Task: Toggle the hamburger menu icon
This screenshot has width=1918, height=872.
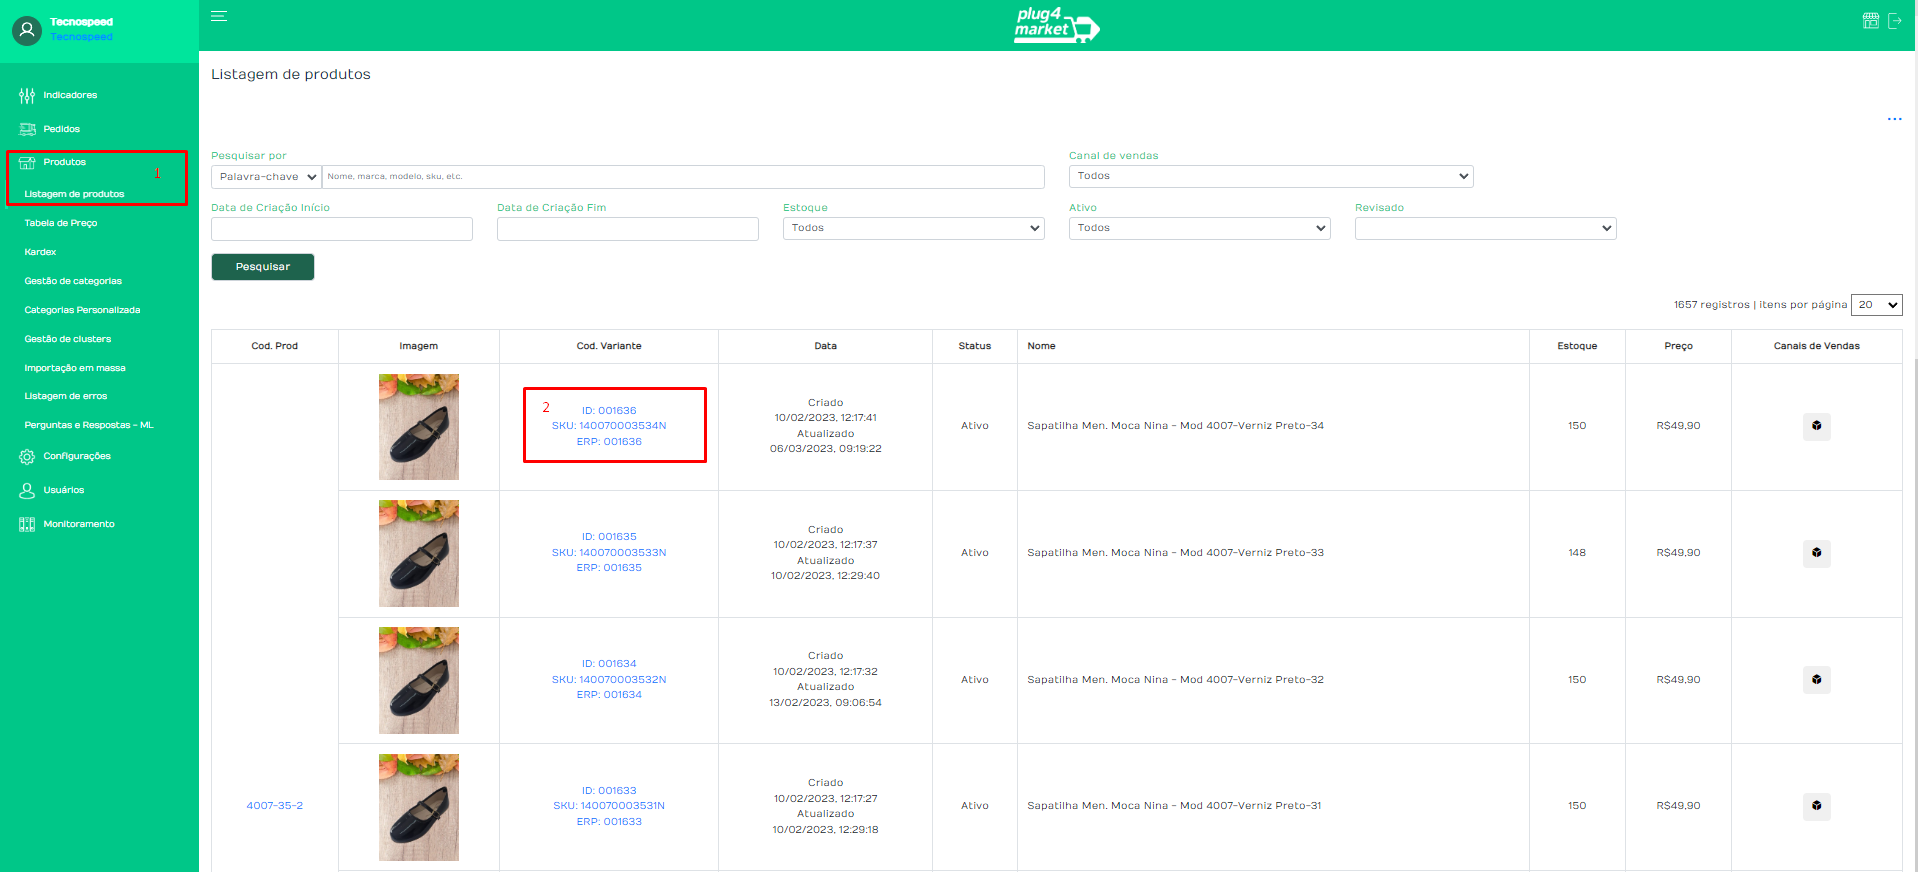Action: pos(219,16)
